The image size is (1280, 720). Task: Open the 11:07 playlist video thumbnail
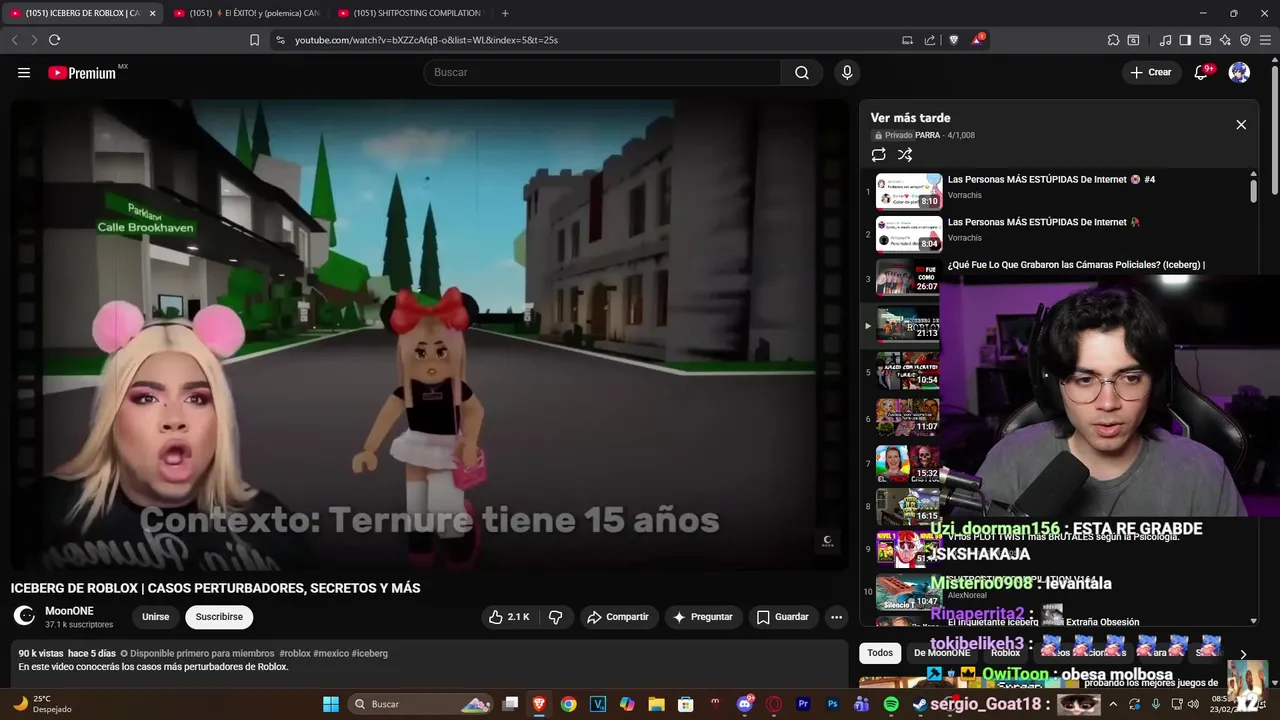[908, 415]
